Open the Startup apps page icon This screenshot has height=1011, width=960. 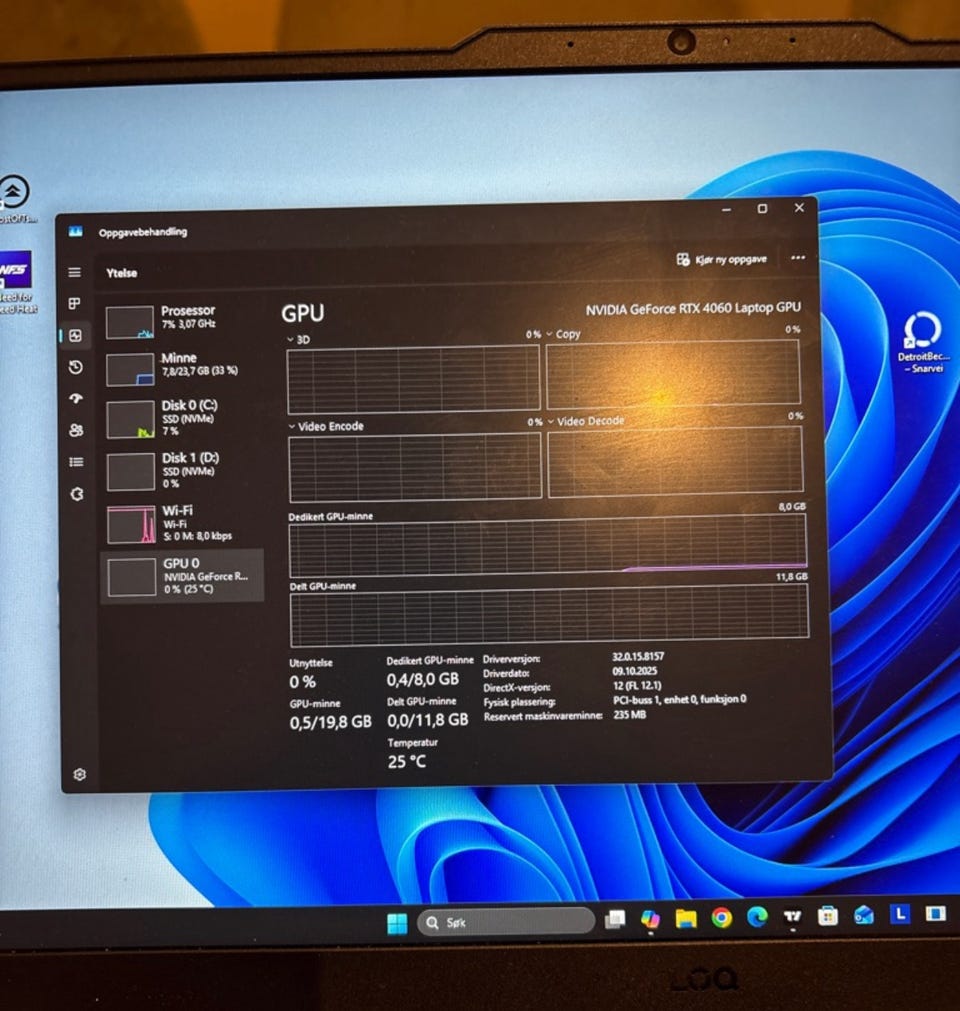[76, 398]
